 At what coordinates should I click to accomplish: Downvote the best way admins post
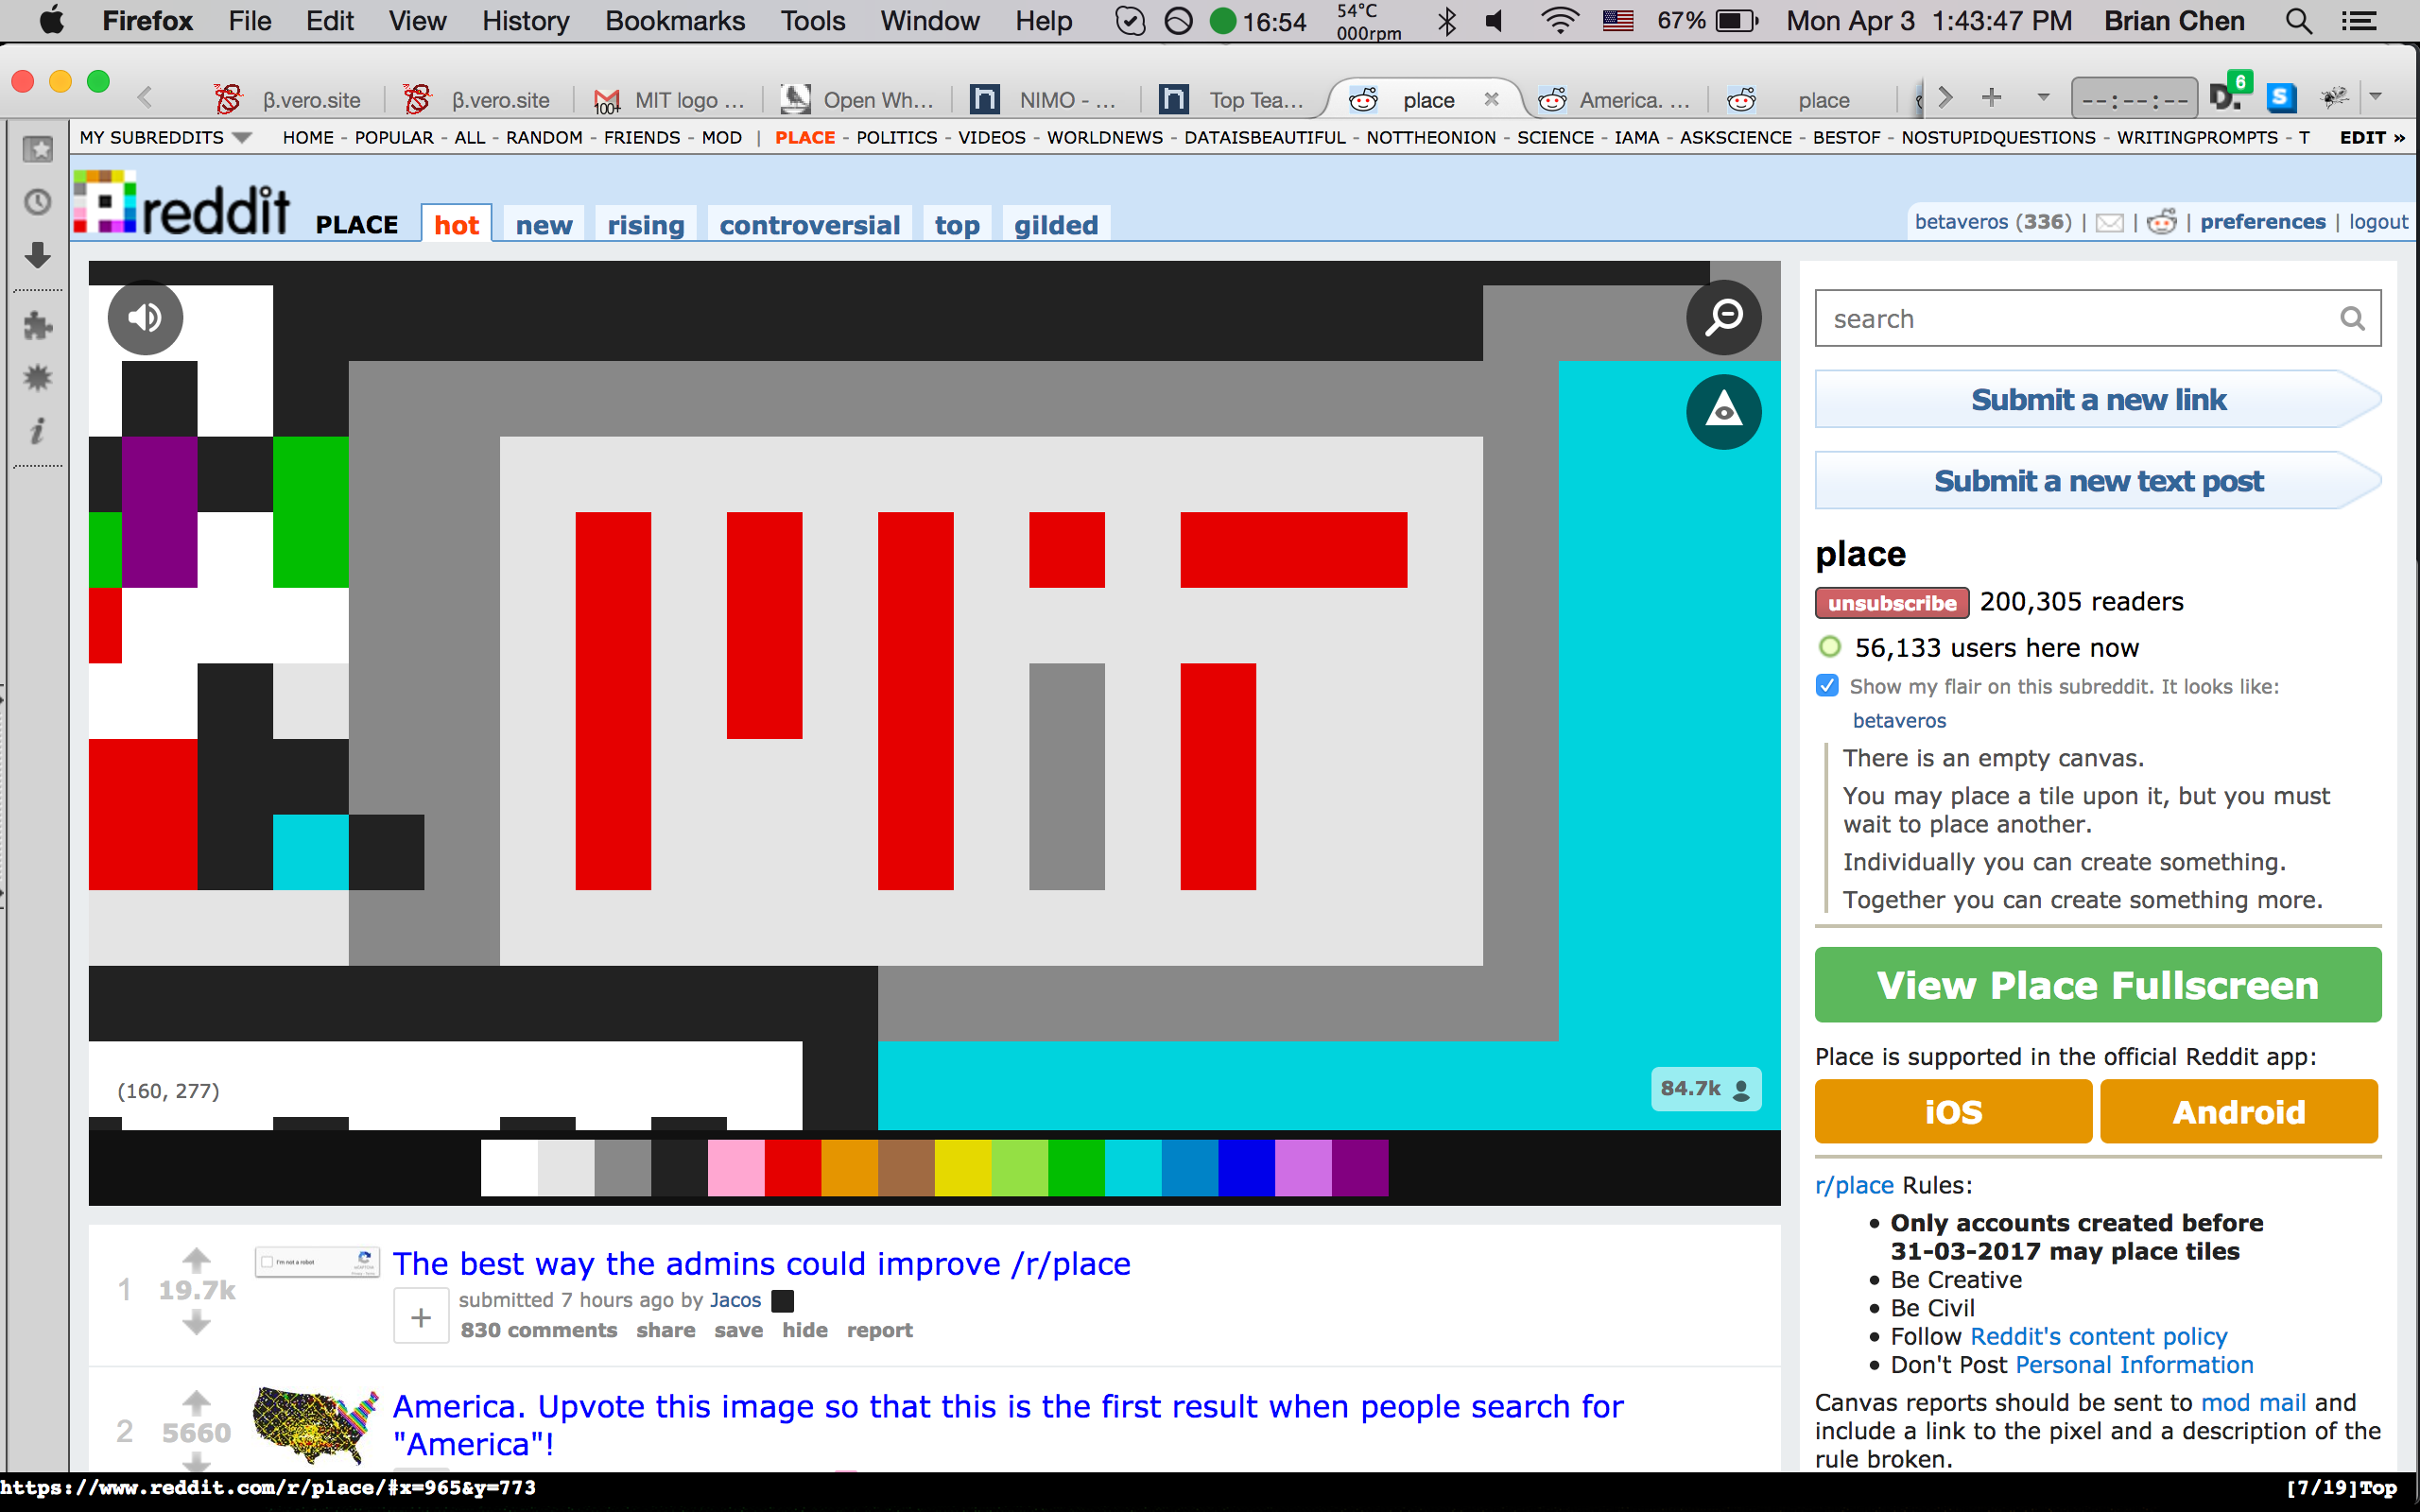[197, 1324]
